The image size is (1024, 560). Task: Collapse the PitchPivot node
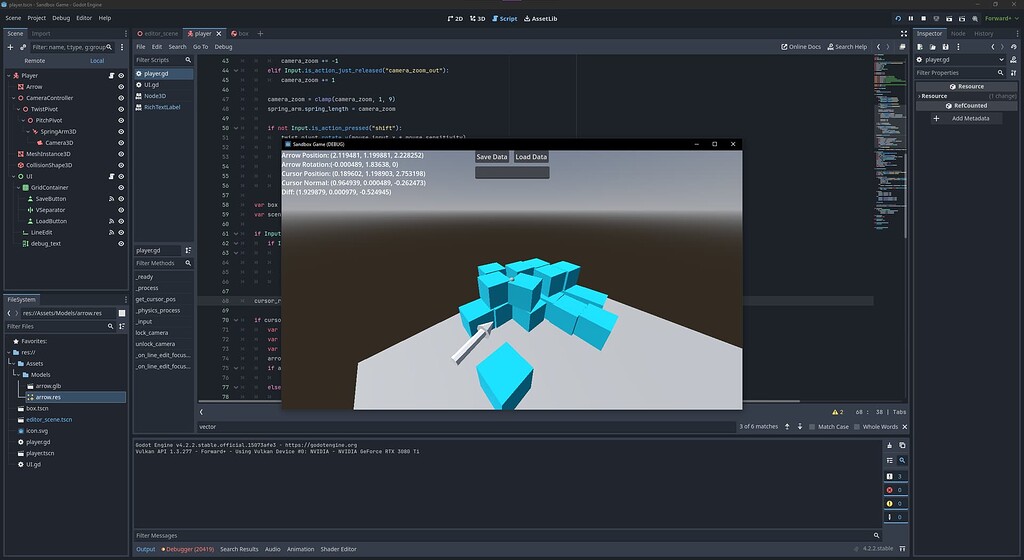23,120
